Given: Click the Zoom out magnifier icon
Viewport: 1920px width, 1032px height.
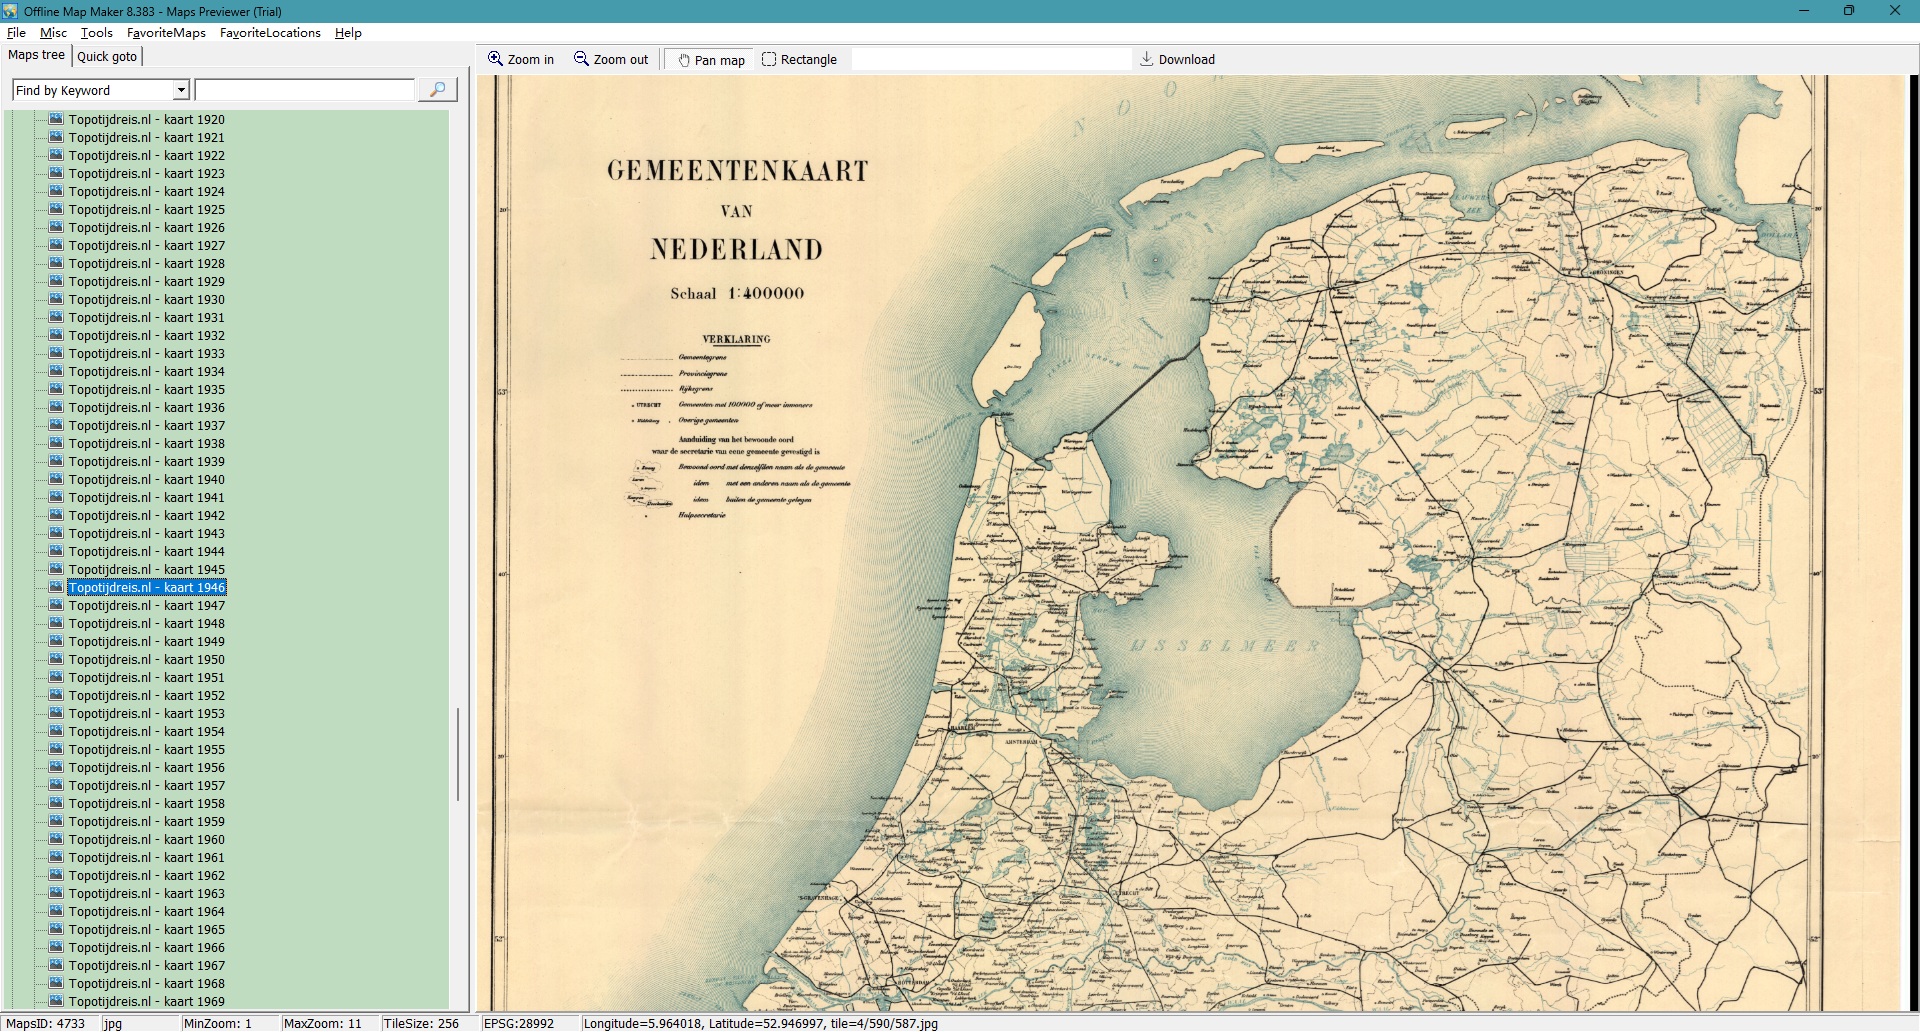Looking at the screenshot, I should 581,59.
